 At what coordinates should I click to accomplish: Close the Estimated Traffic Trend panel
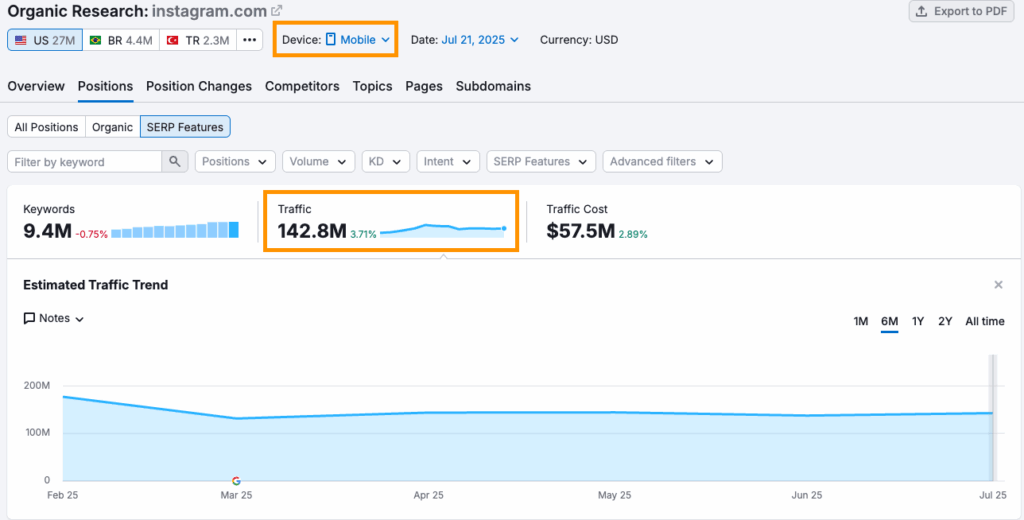[998, 285]
